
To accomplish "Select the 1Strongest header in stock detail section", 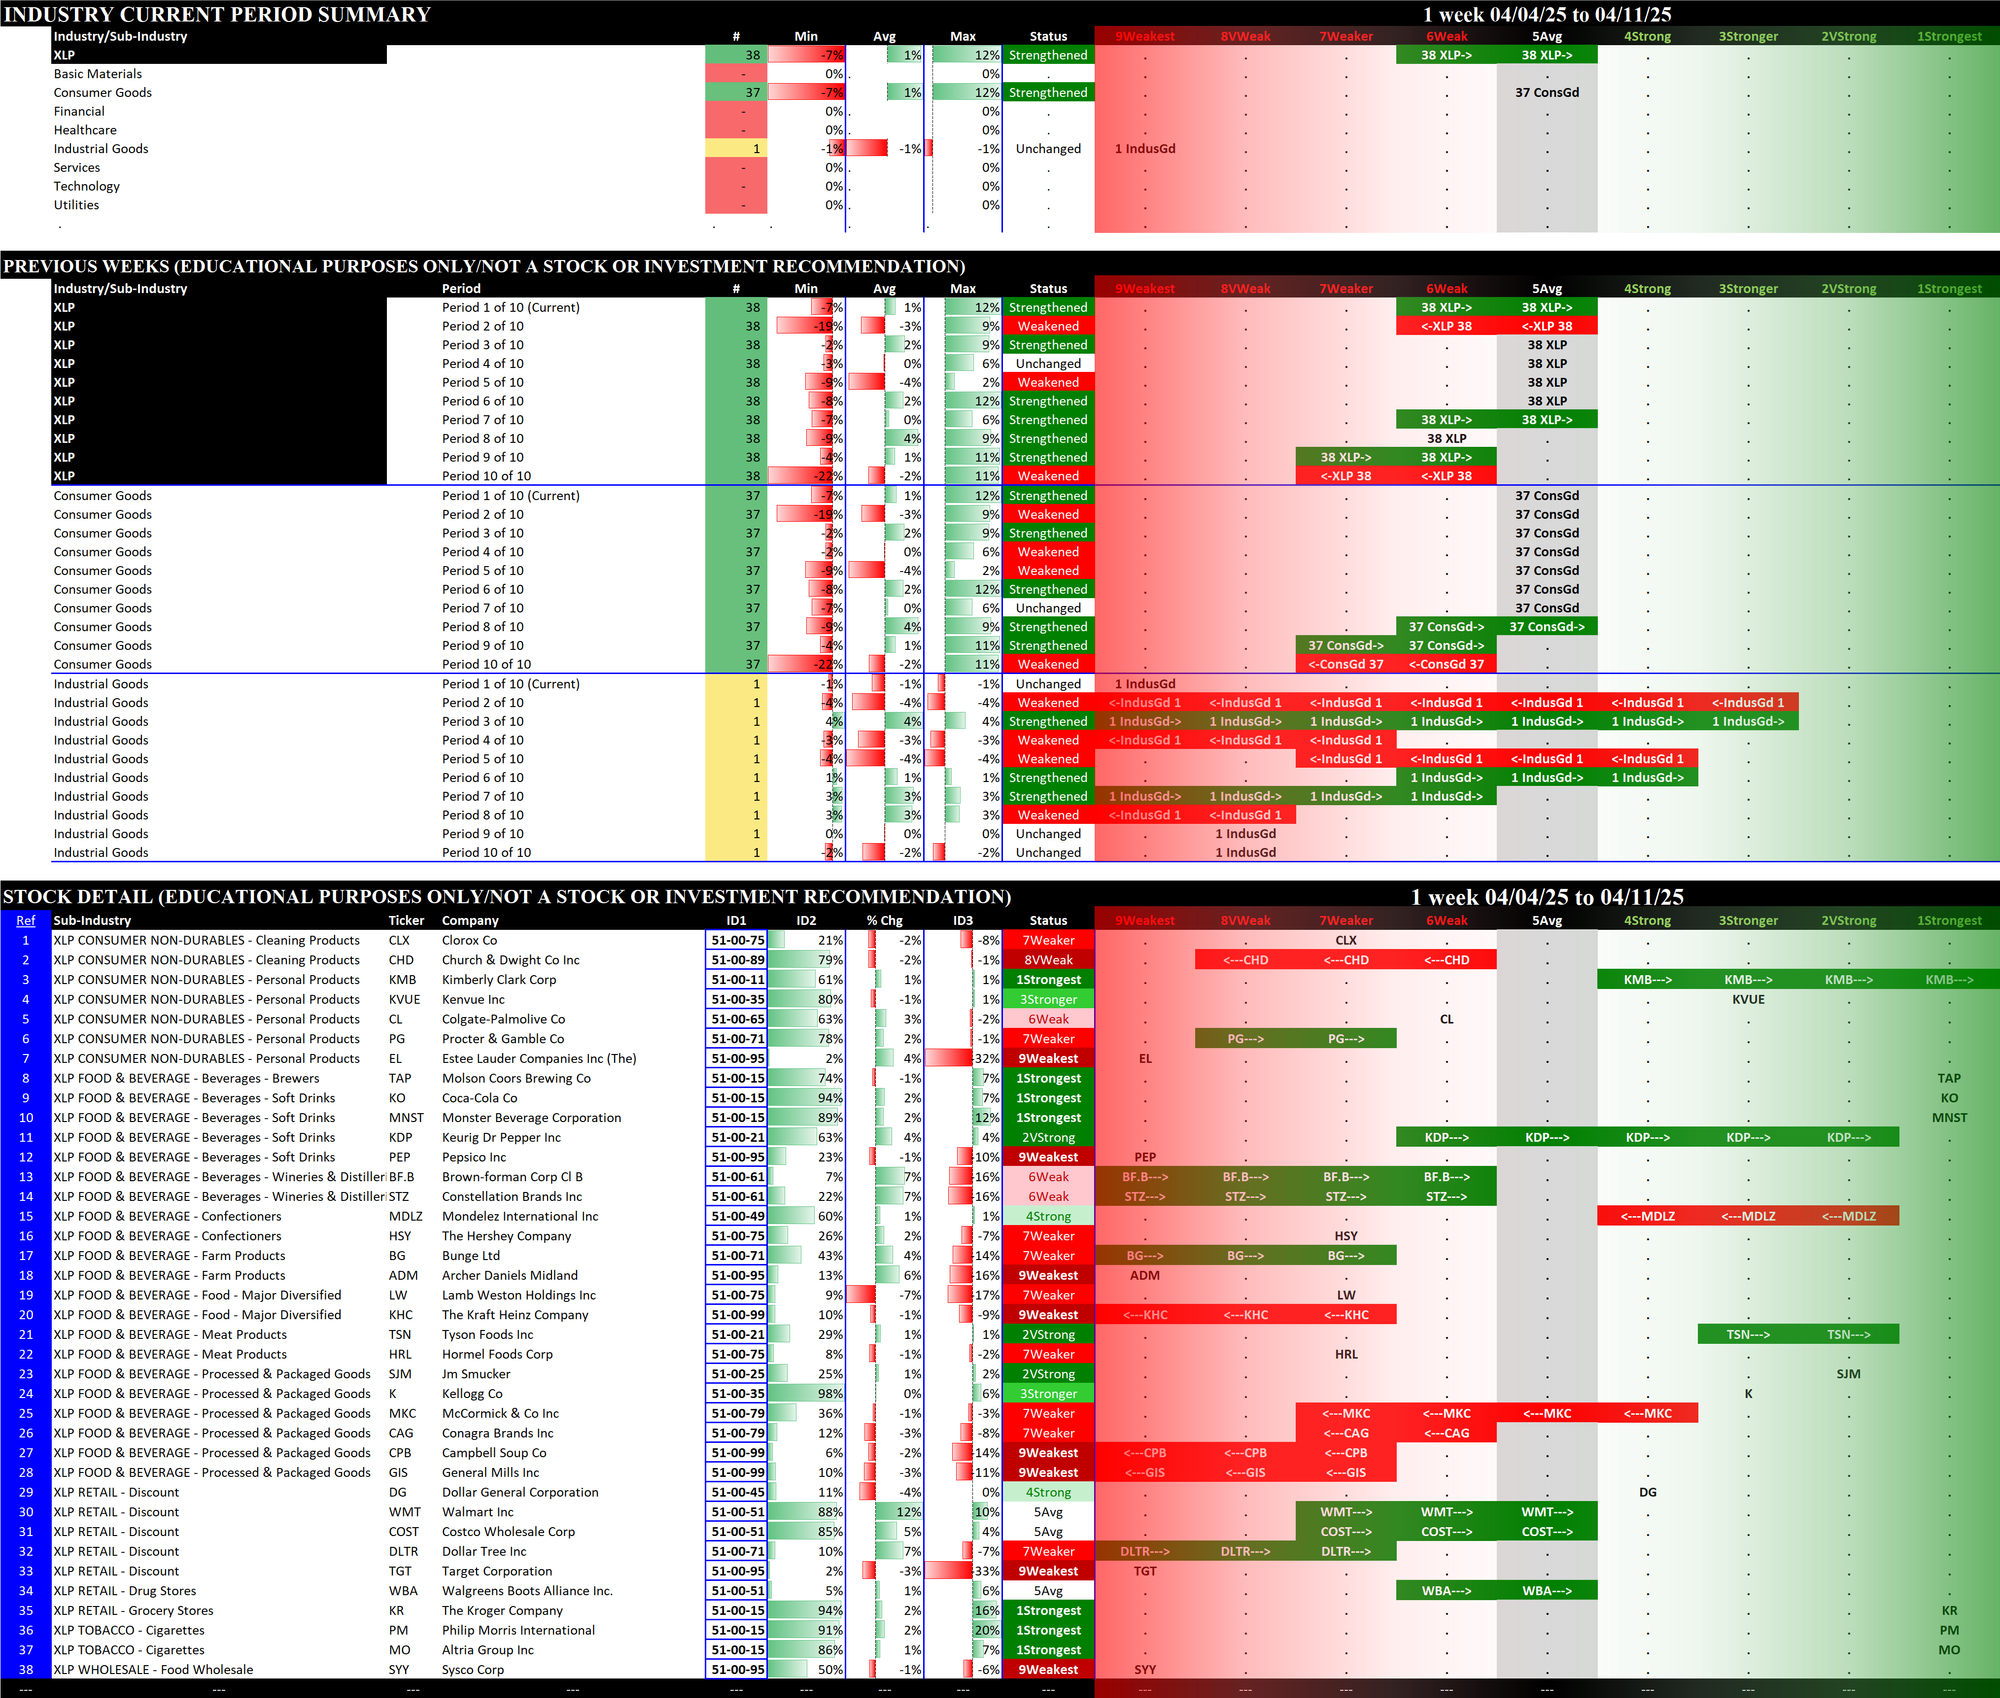I will pos(1948,921).
